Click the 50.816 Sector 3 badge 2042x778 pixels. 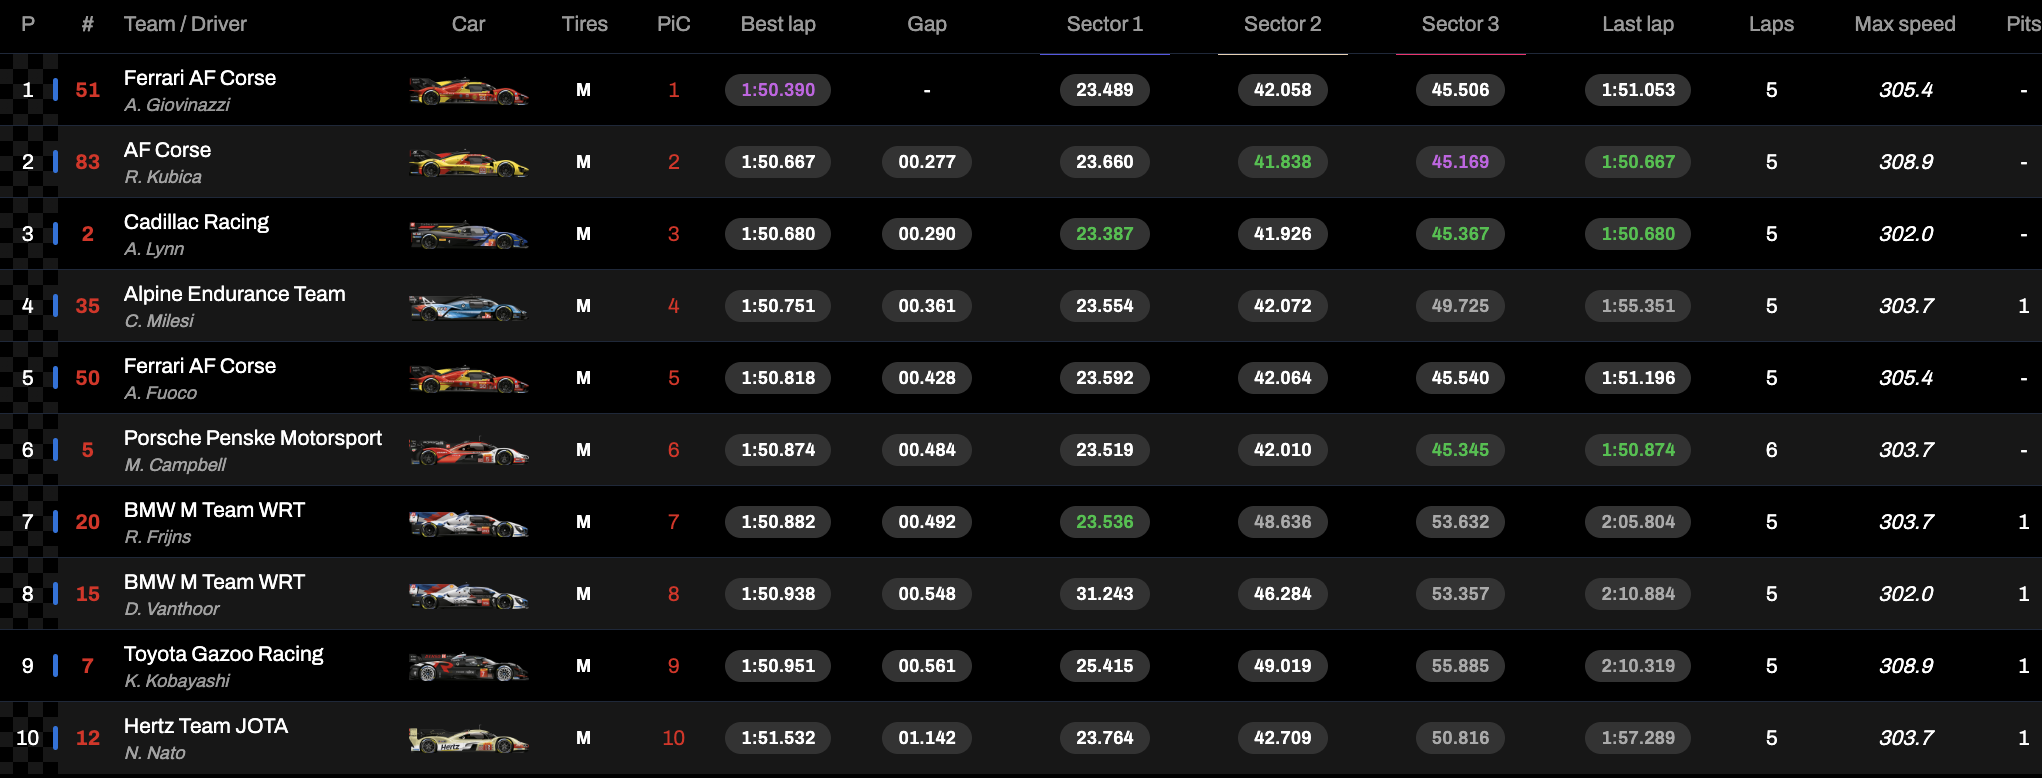[1461, 738]
